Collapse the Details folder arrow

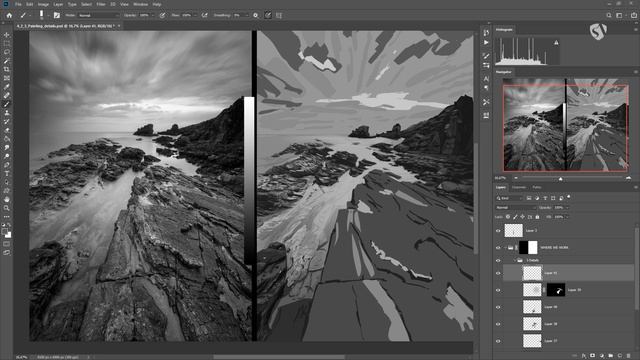[514, 260]
